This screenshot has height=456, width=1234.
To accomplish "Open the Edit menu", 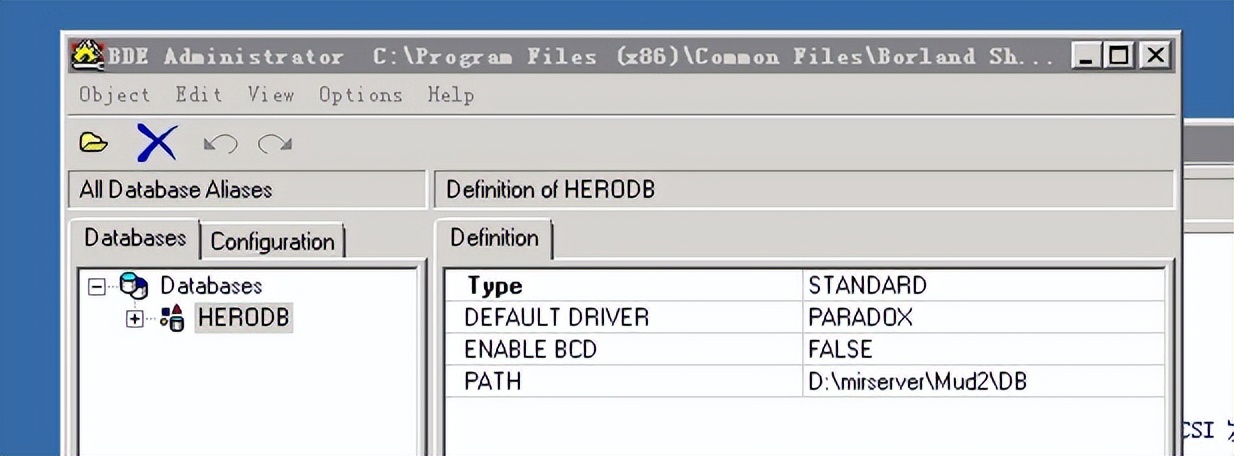I will point(199,95).
